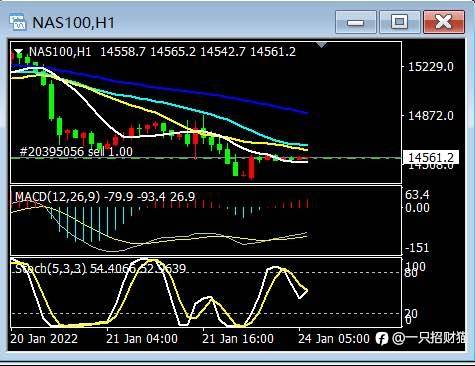Click the 63.4 MACD scale value
This screenshot has height=366, width=475.
coord(417,194)
